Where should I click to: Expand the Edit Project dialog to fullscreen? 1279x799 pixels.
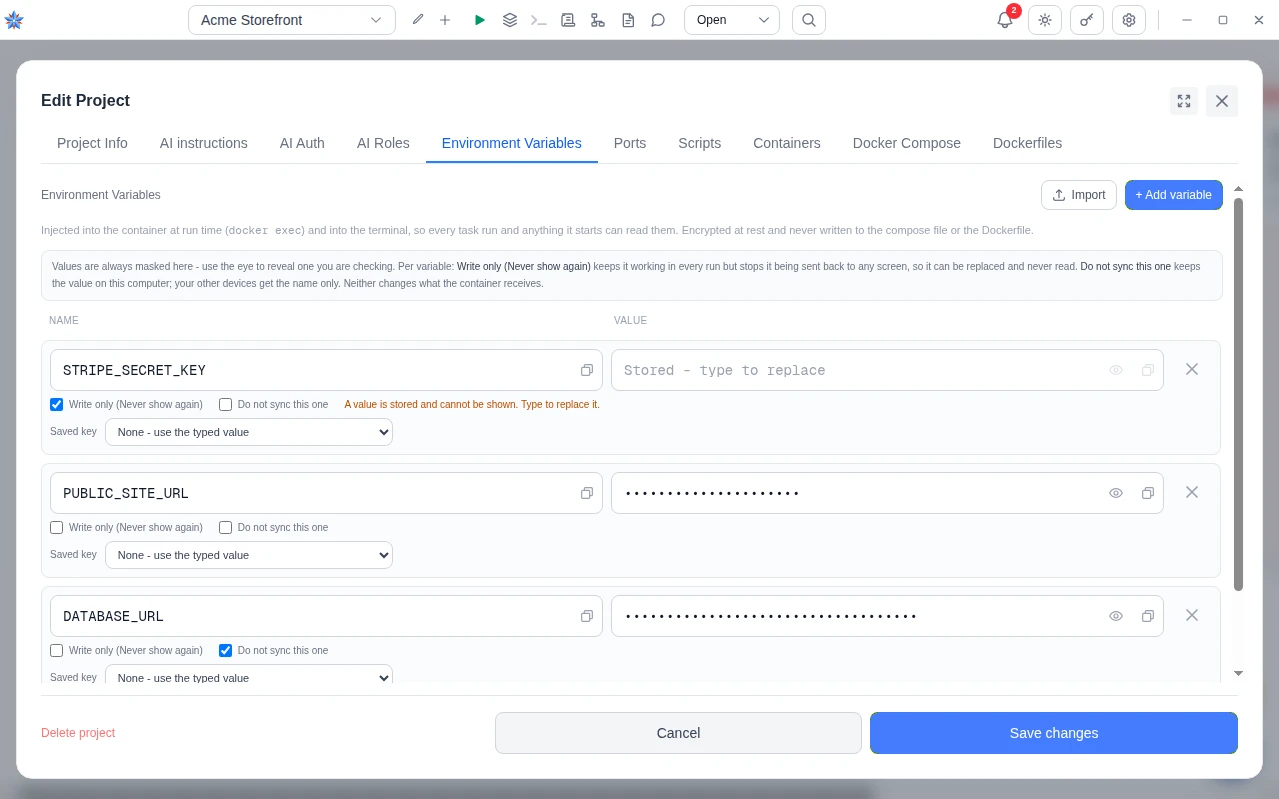coord(1184,101)
